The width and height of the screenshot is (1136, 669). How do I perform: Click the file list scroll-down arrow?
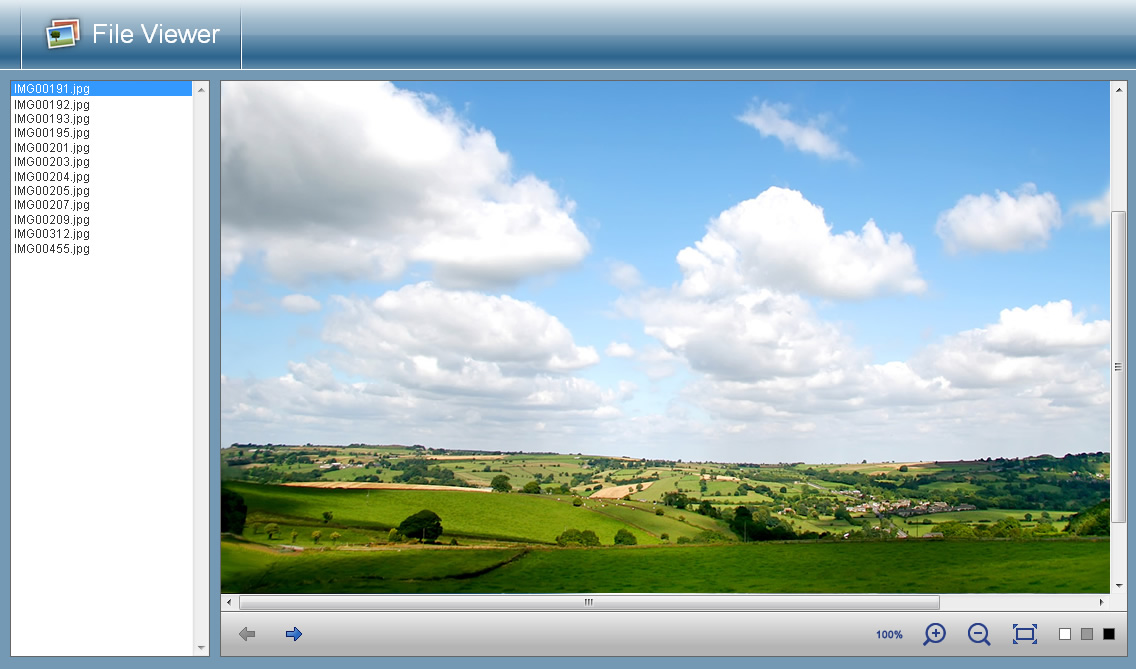[201, 648]
